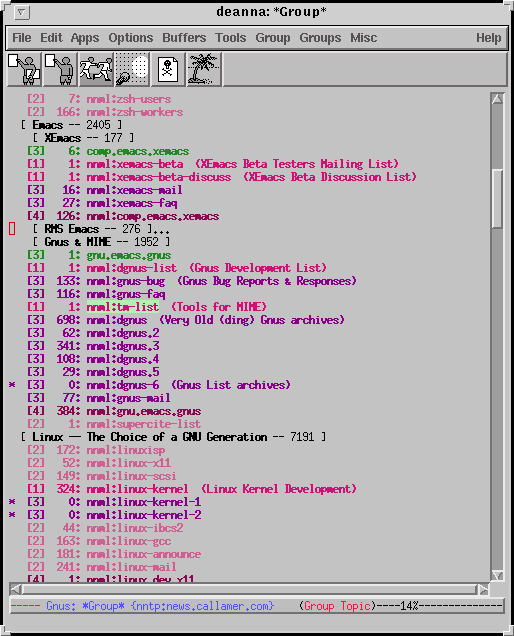Open the Misc menu
The image size is (514, 636).
tap(363, 38)
